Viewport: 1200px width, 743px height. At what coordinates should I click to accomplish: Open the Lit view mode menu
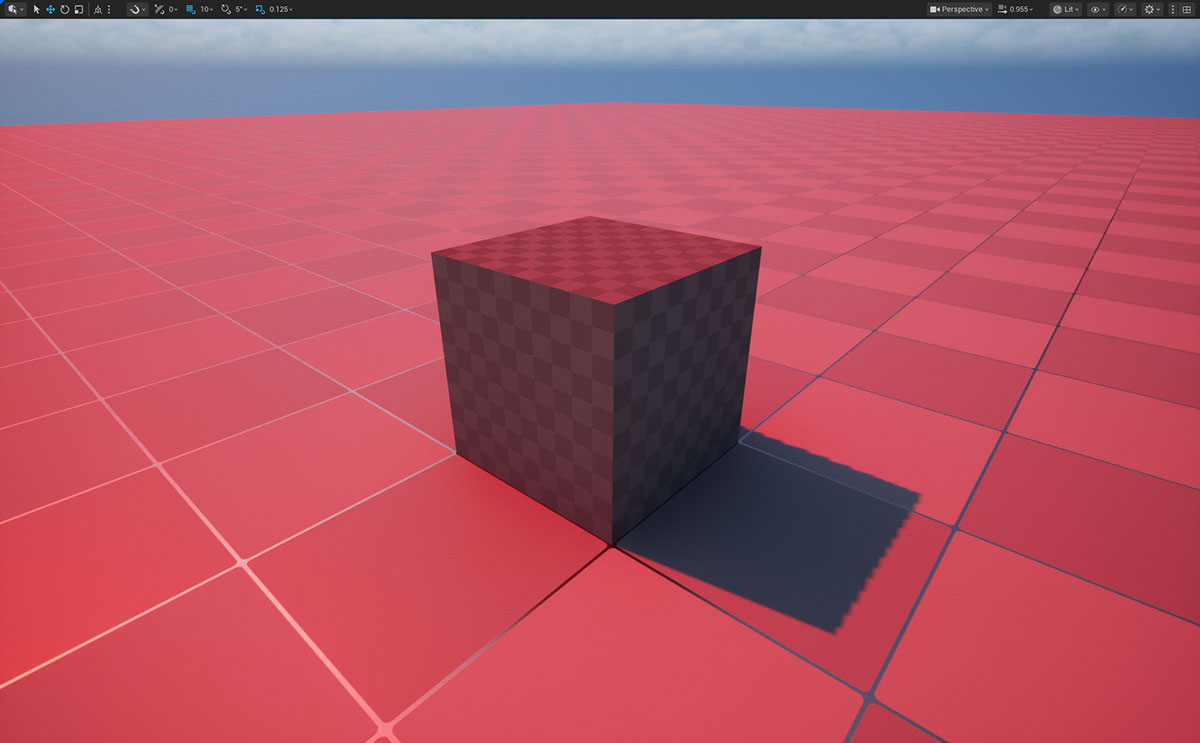[x=1064, y=9]
